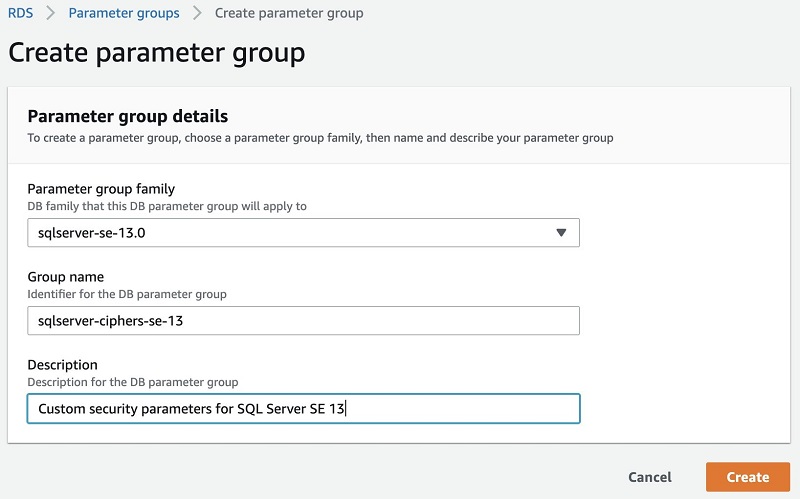The width and height of the screenshot is (800, 499).
Task: Click hint 'Description for the DB parameter group'
Action: tap(133, 382)
